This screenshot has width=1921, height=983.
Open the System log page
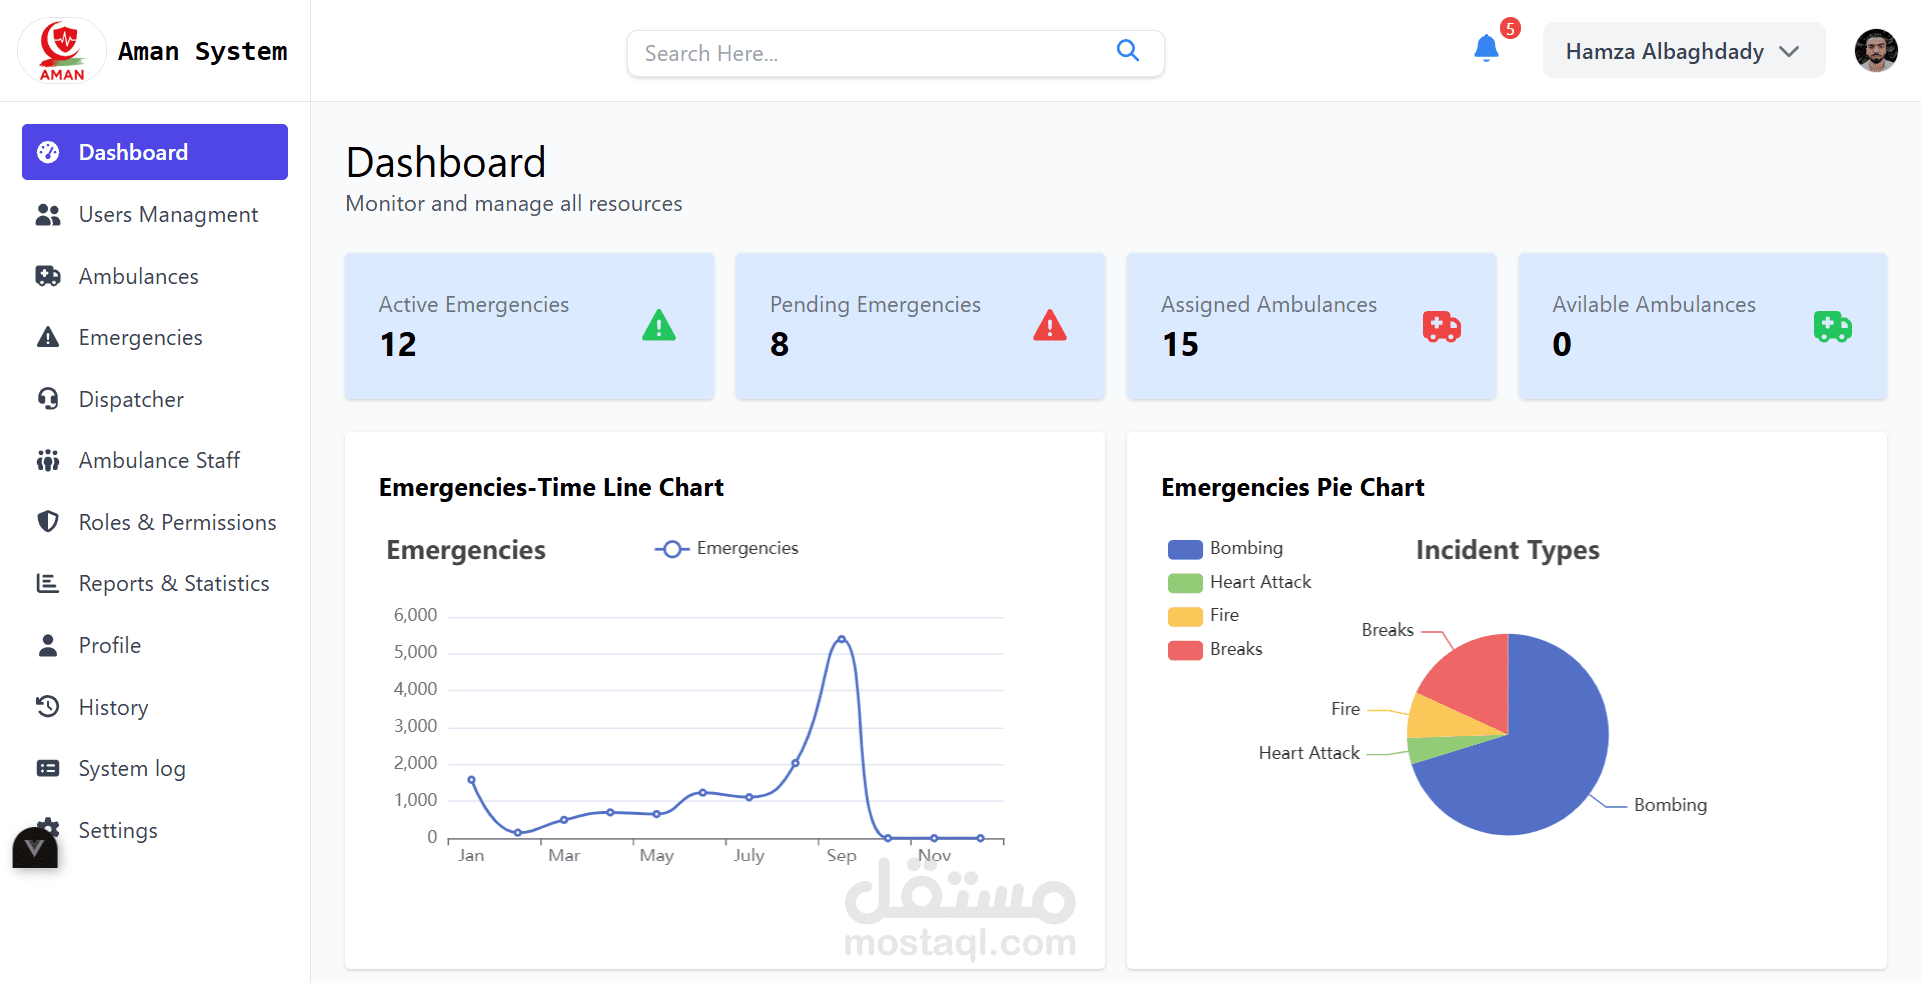point(155,768)
